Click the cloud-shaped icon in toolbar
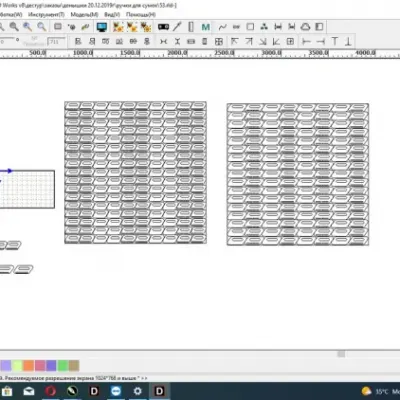Viewport: 400px width, 400px height. pyautogui.click(x=305, y=27)
